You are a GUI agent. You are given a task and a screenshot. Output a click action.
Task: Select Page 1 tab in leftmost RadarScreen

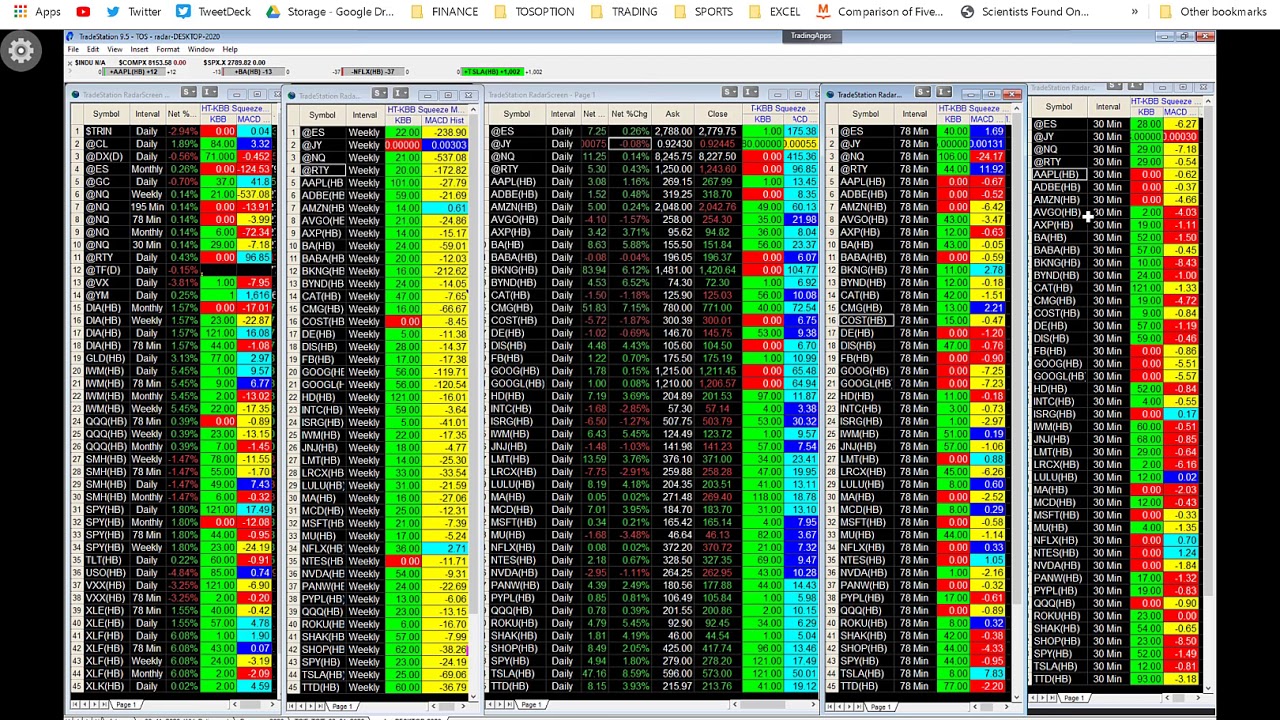coord(125,705)
